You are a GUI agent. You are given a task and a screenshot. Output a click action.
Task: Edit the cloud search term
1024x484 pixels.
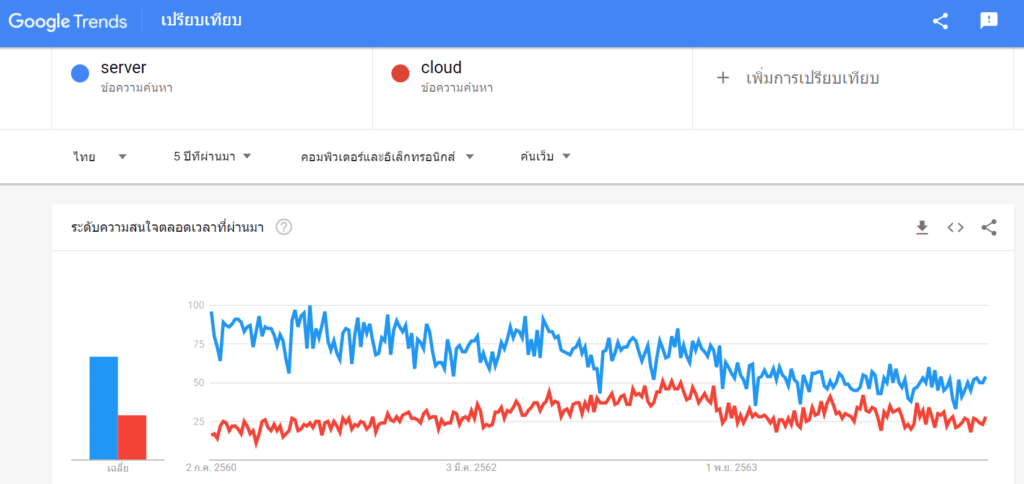click(441, 67)
